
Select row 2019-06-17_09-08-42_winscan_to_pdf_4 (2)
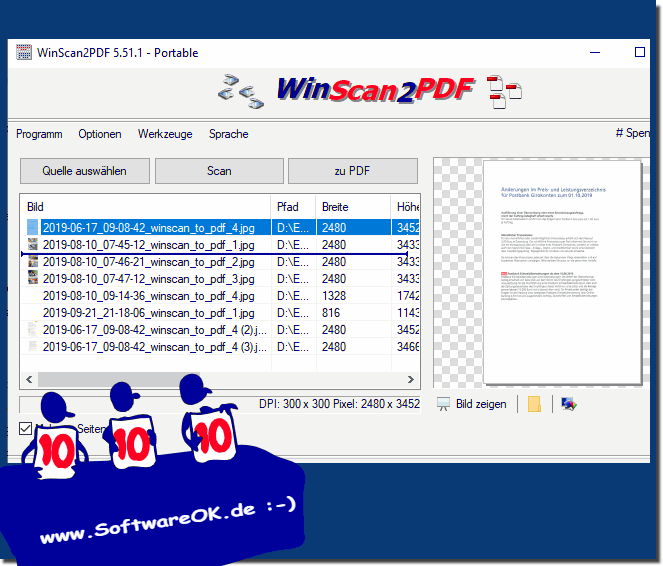221,329
